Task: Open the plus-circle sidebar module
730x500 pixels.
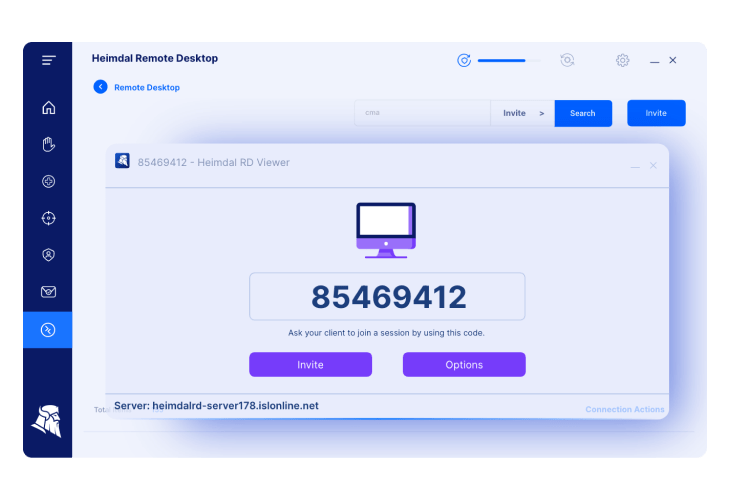Action: [48, 181]
